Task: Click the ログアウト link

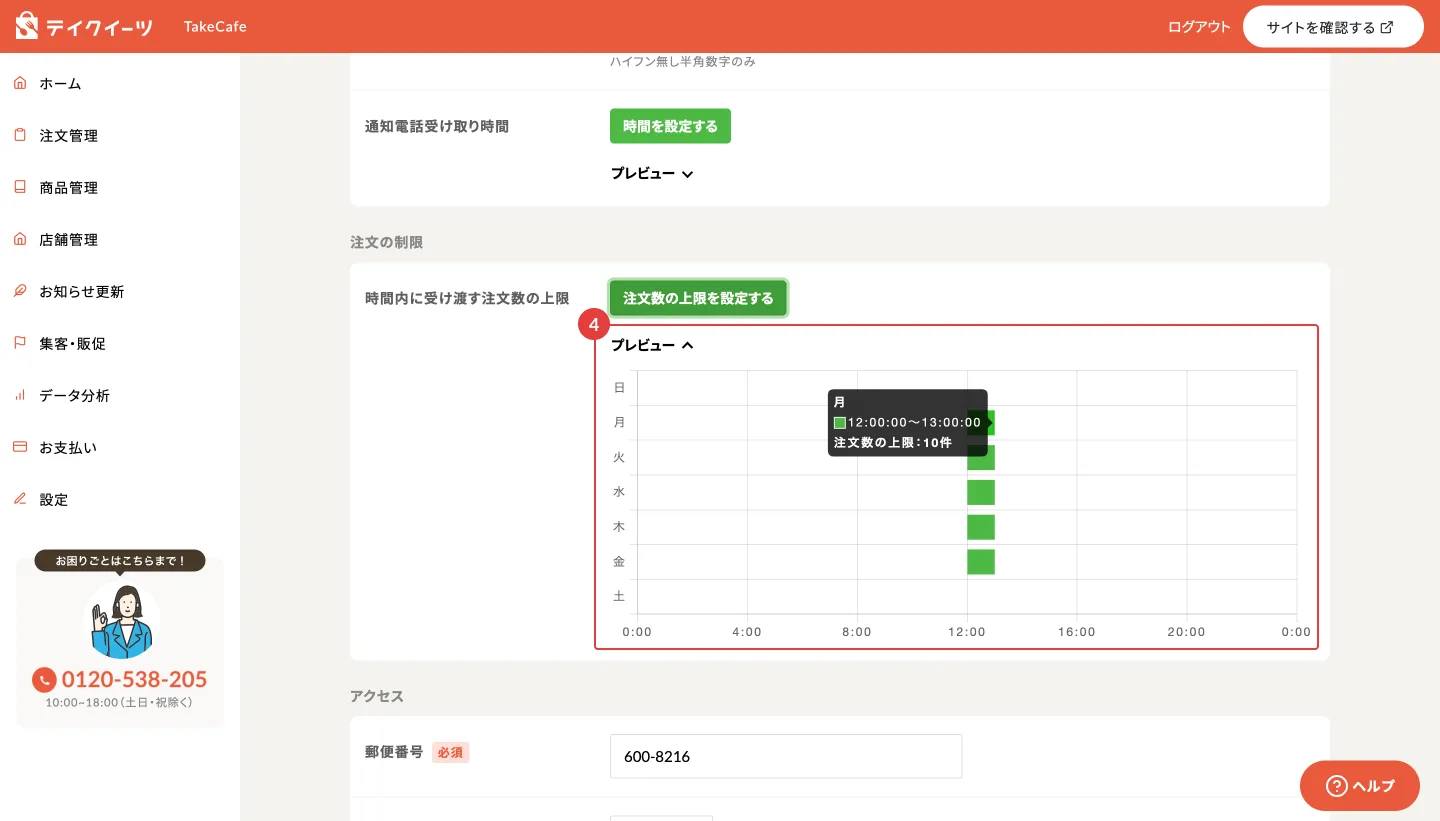Action: [1199, 27]
